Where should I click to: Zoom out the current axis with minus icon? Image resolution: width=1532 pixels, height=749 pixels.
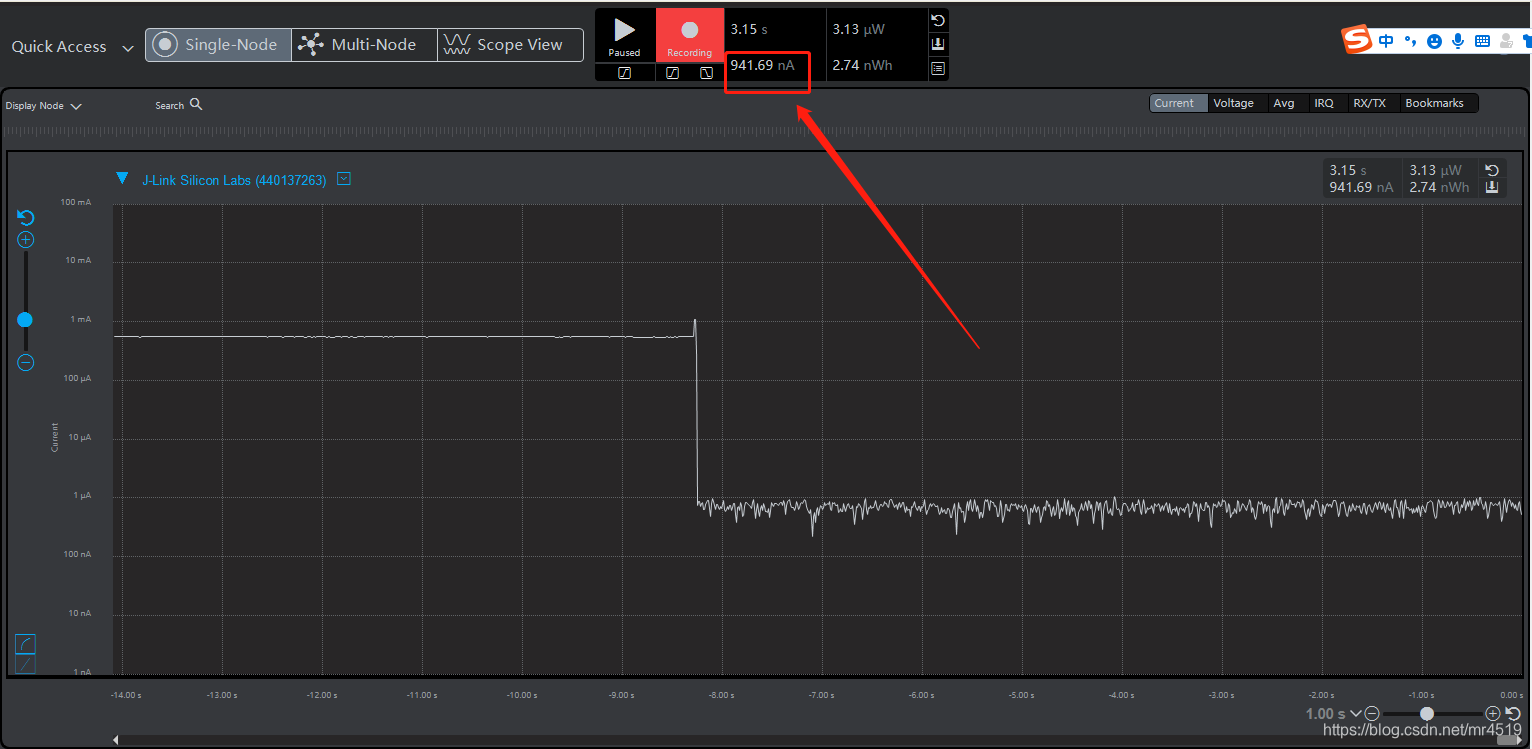(26, 363)
